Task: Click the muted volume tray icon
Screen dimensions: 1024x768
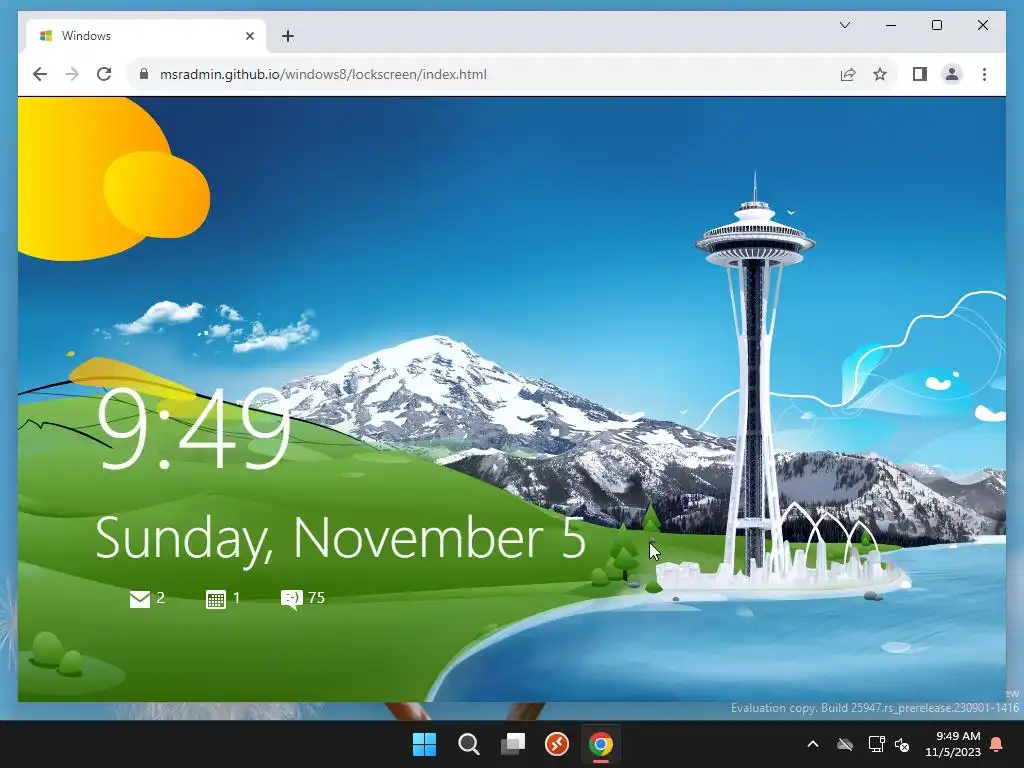Action: pyautogui.click(x=902, y=744)
